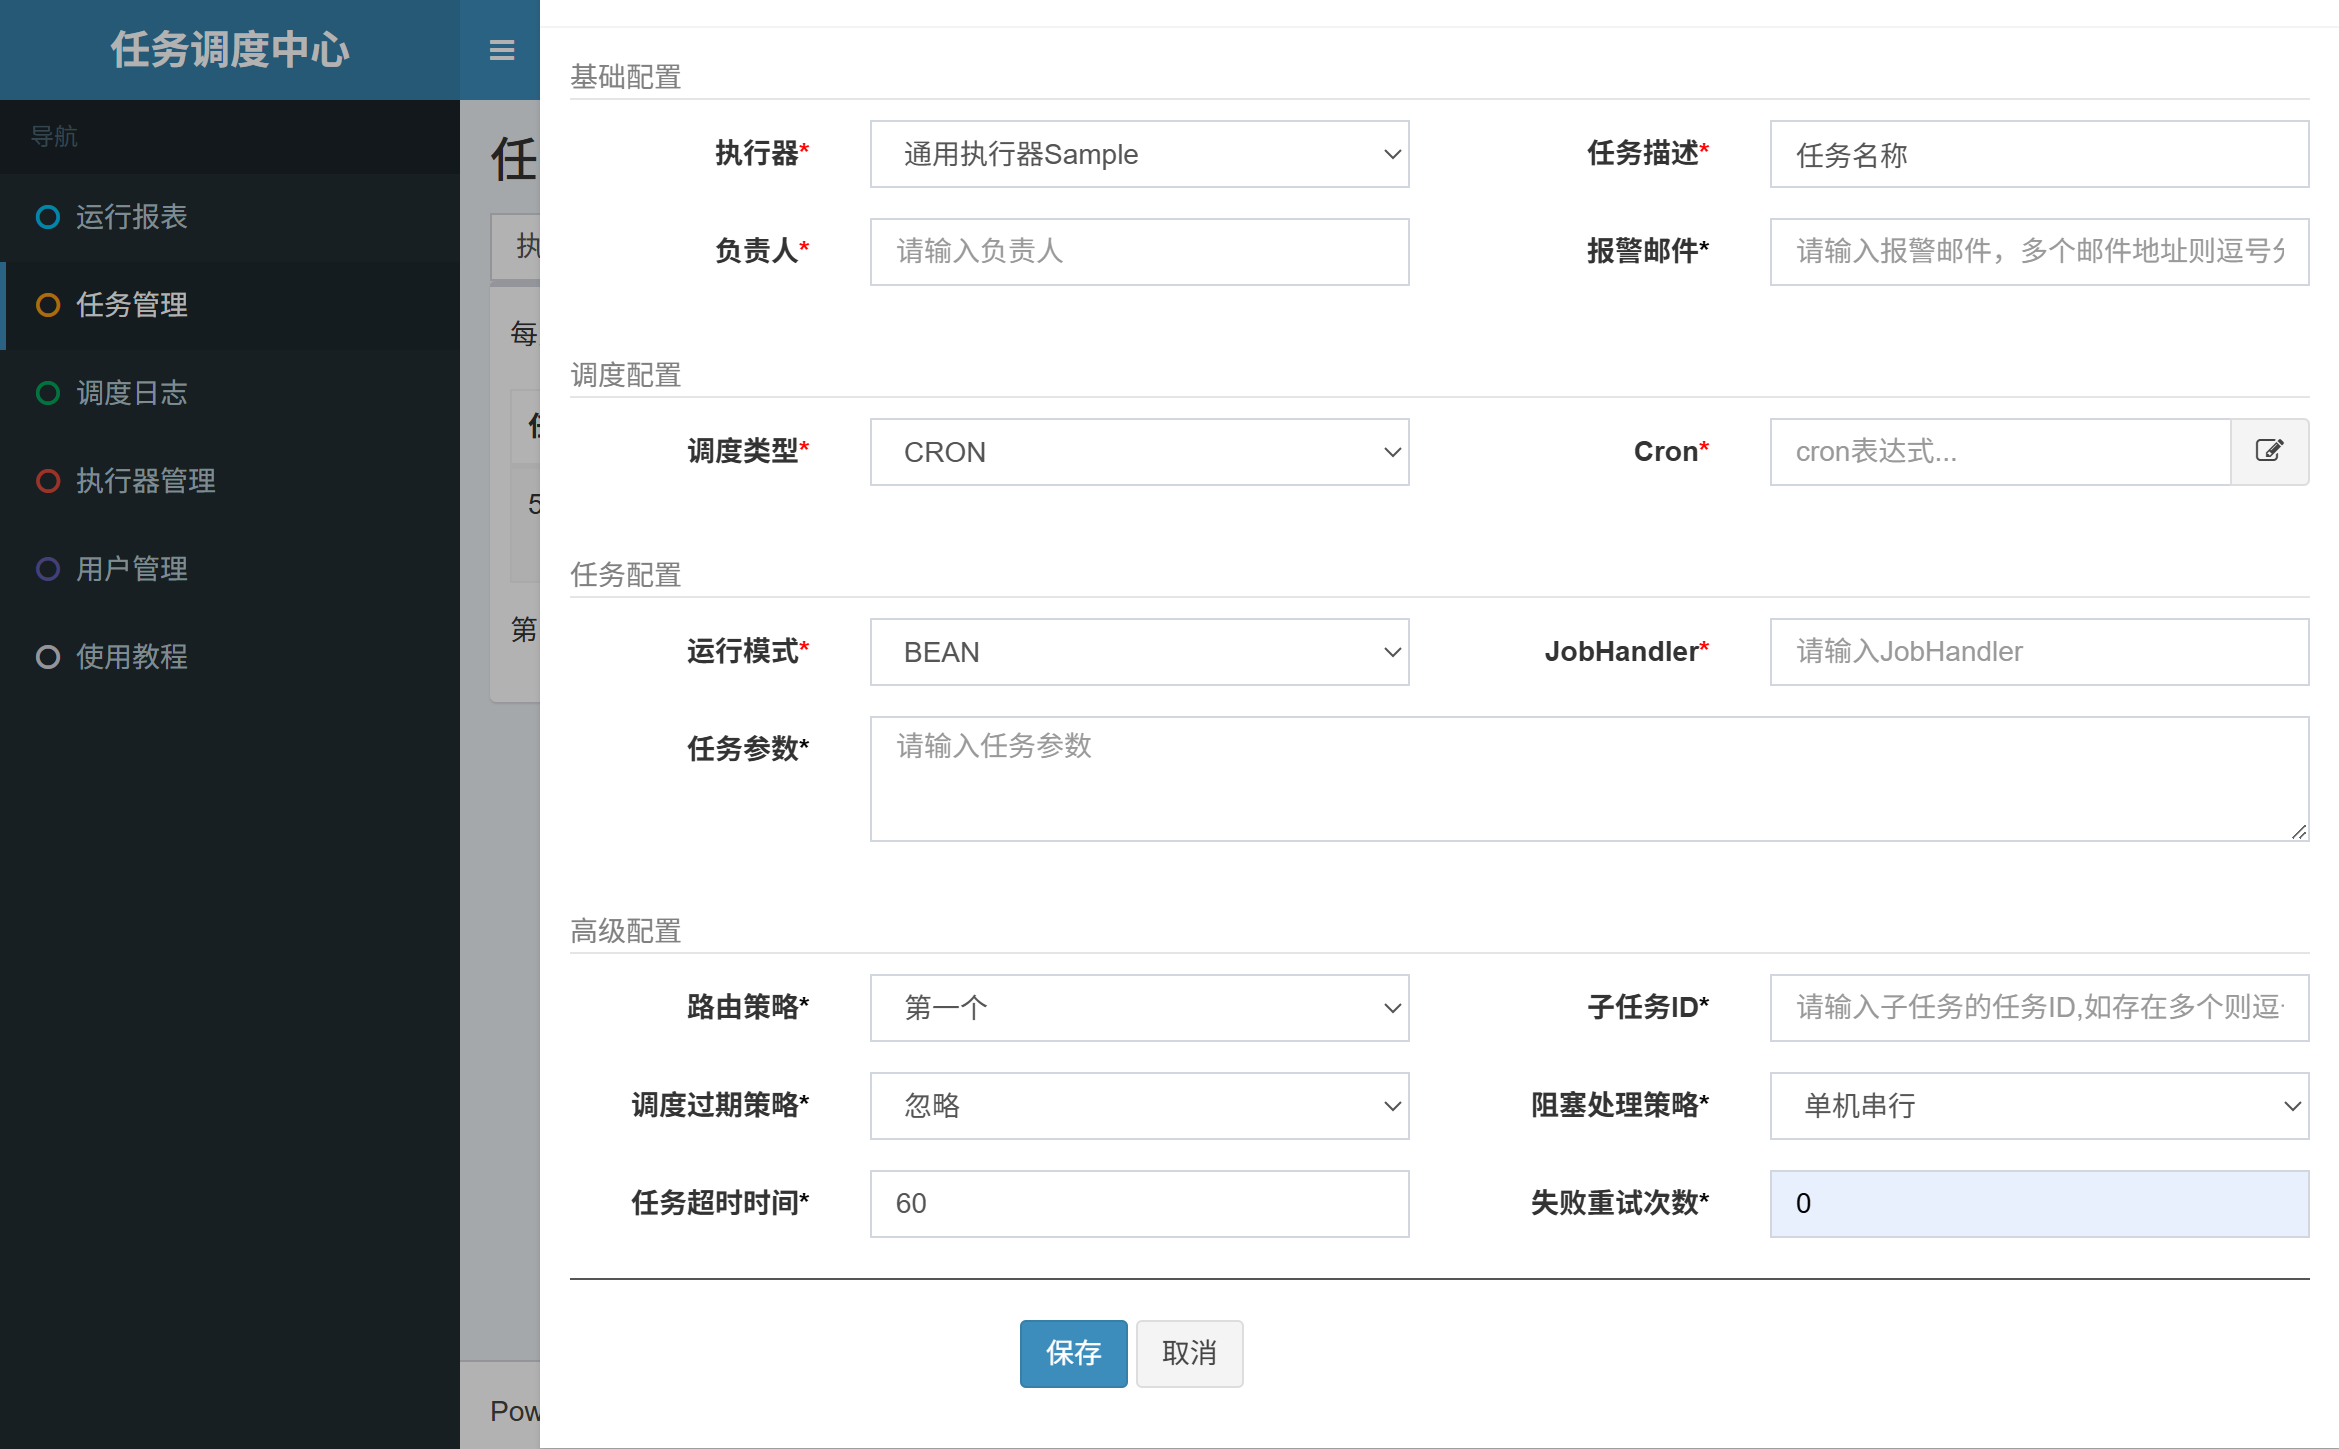
Task: Open 运行报表 in the sidebar
Action: coord(230,217)
